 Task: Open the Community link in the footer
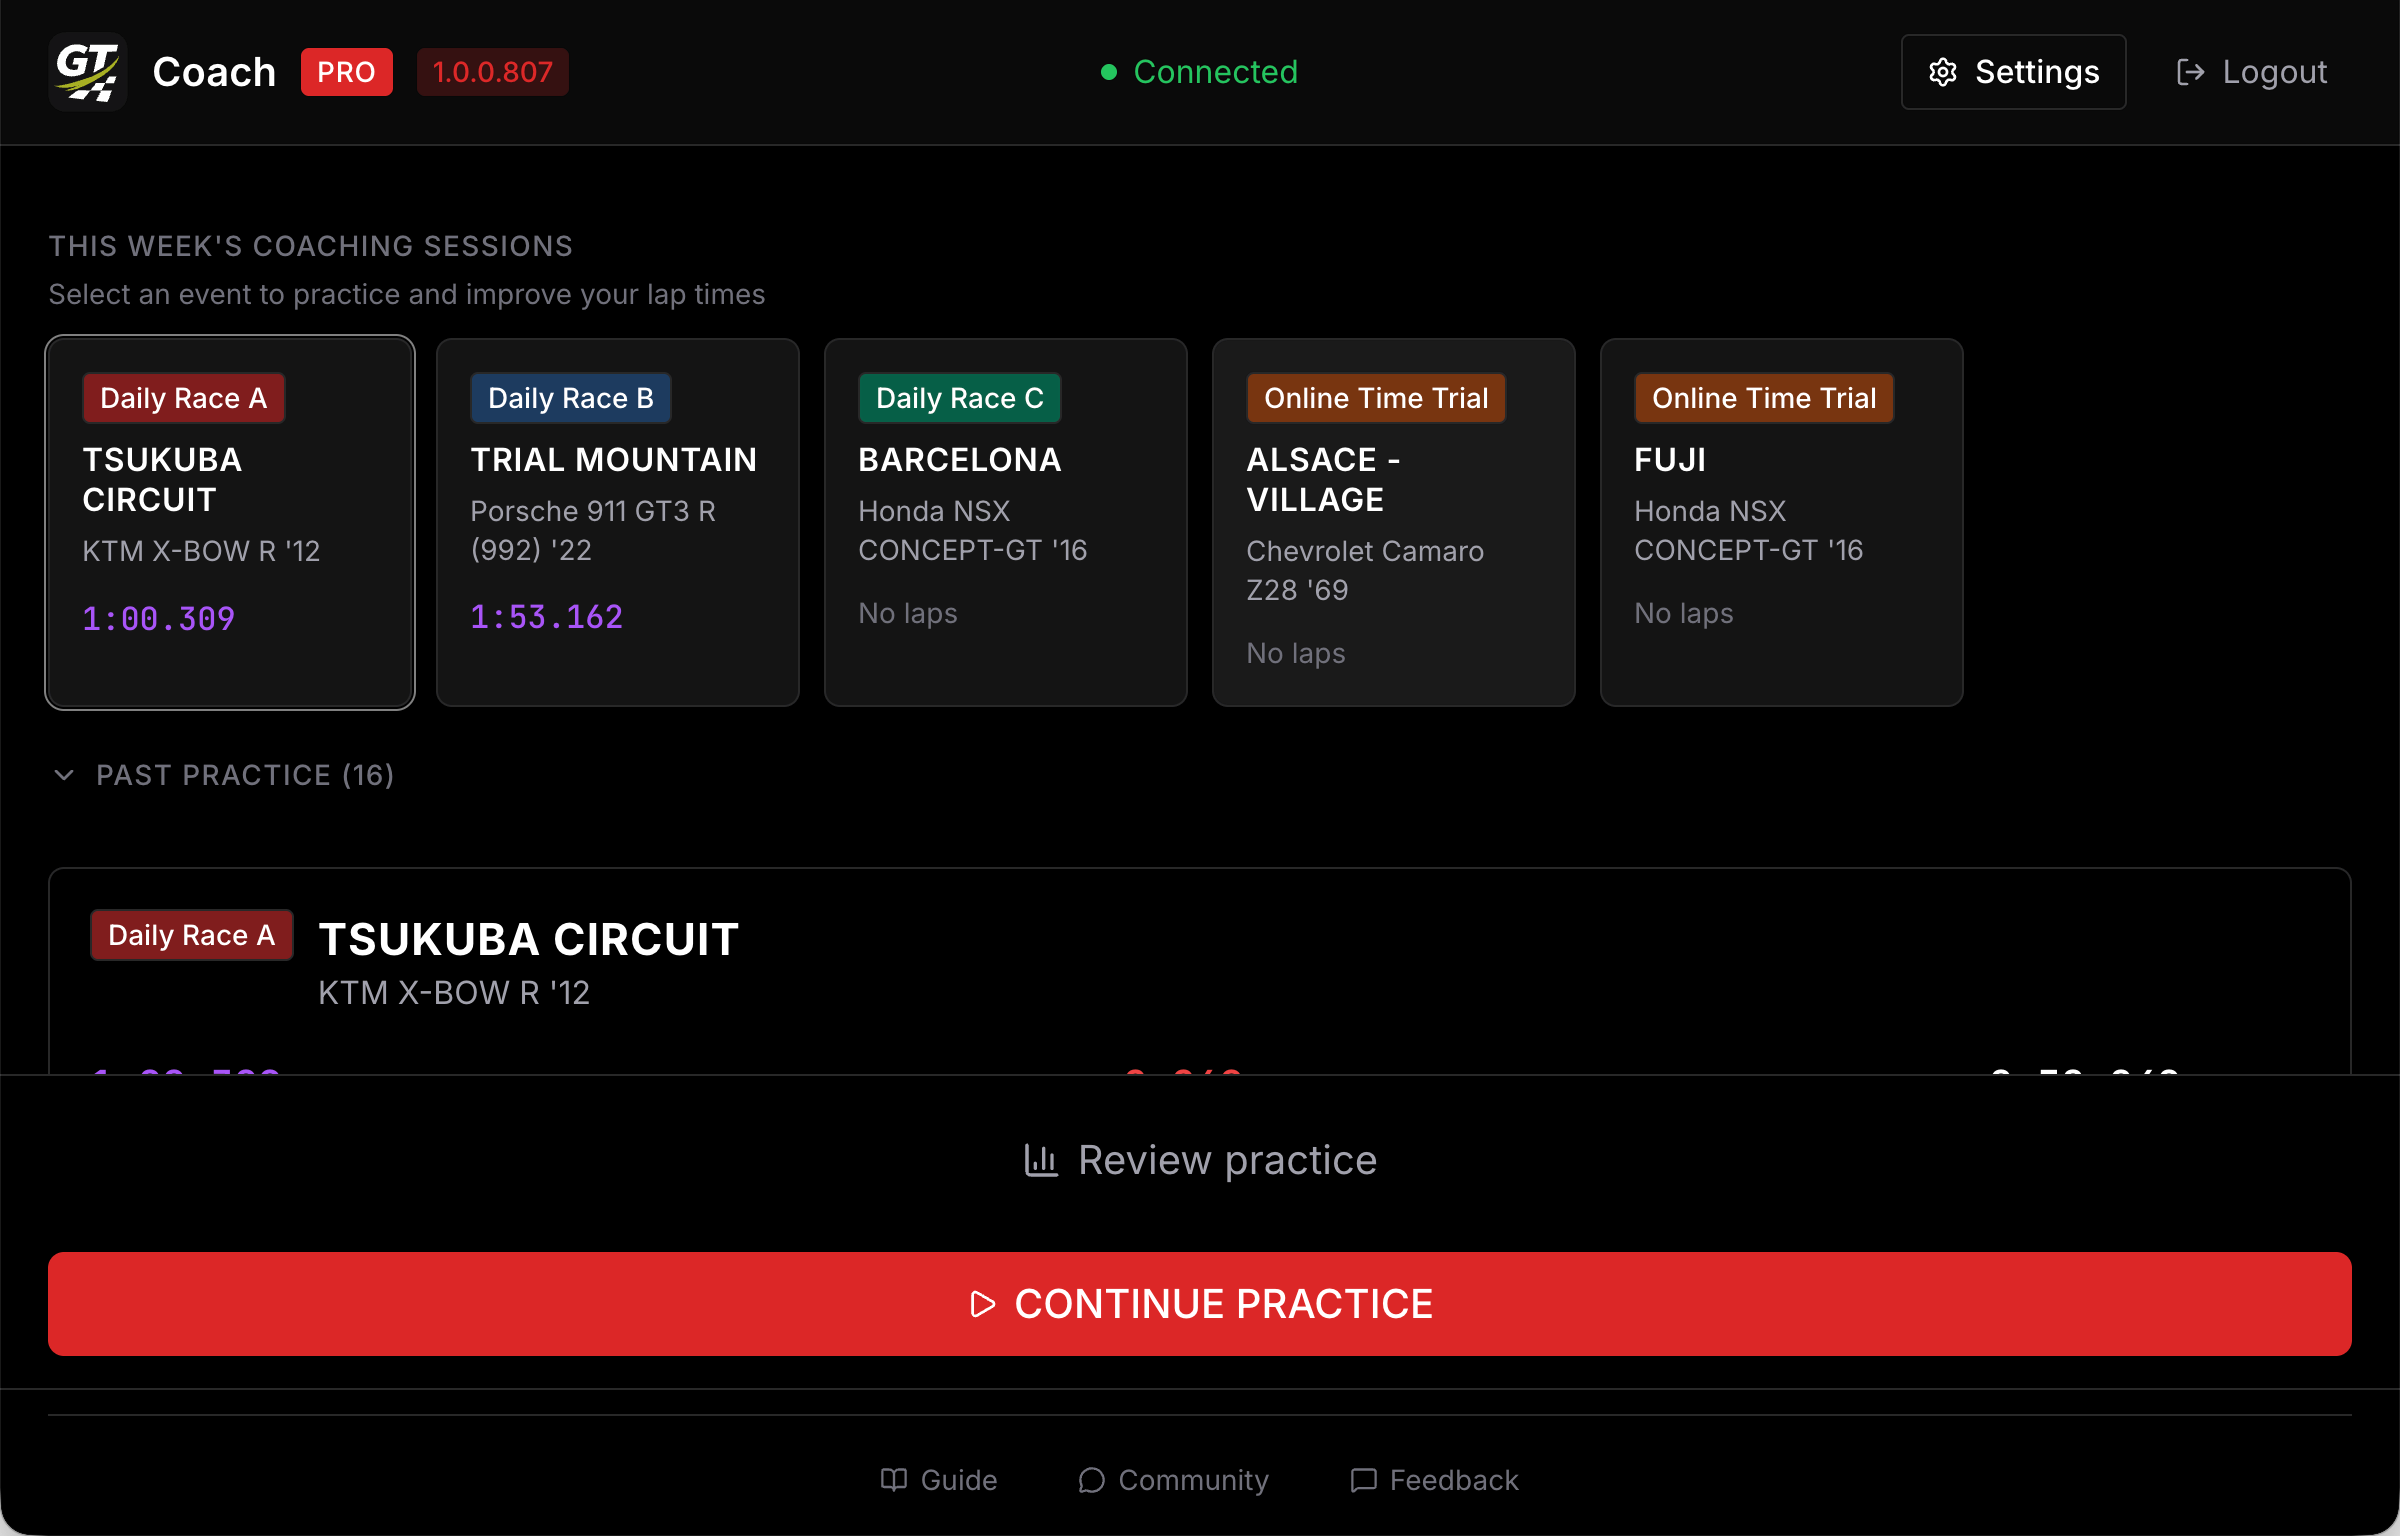(1173, 1480)
